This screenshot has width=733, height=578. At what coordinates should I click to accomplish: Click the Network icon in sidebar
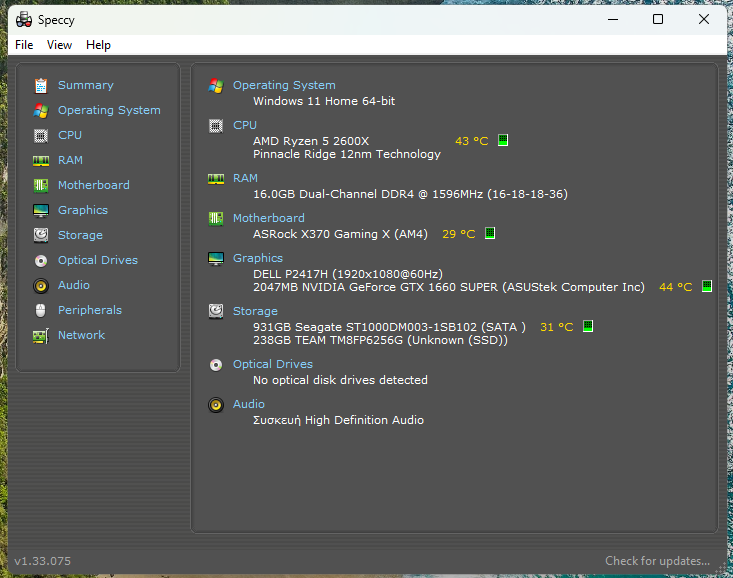point(41,336)
